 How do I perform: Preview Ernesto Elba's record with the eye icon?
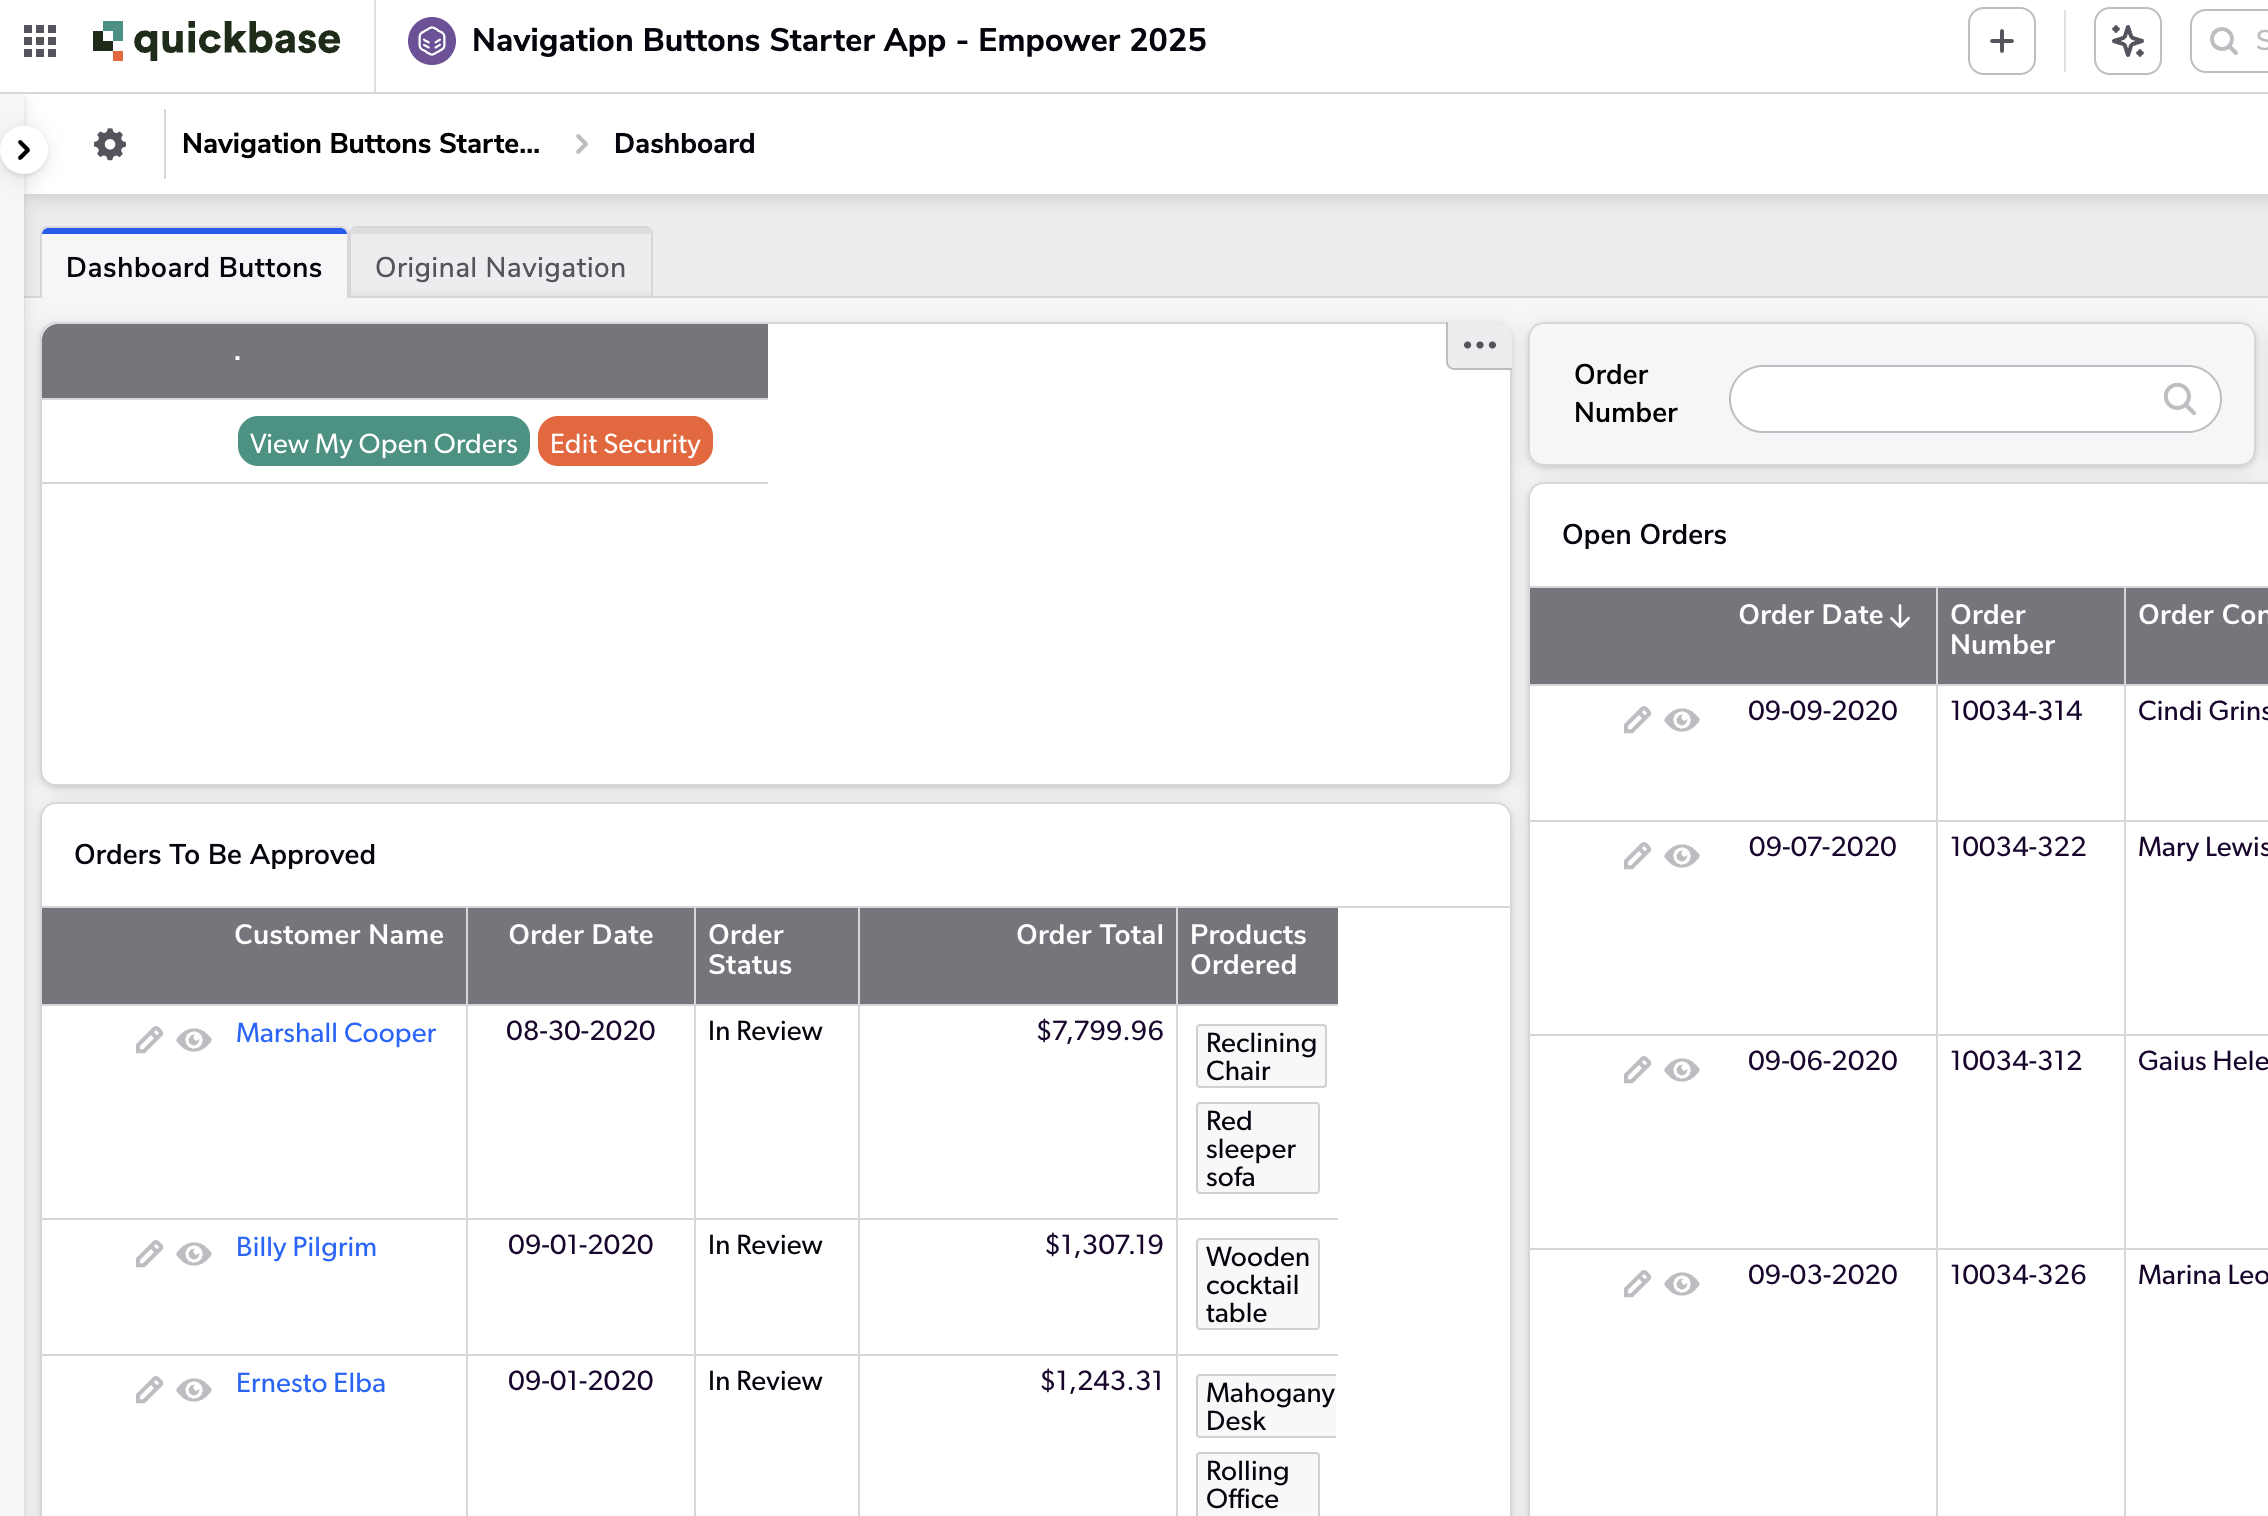(193, 1390)
